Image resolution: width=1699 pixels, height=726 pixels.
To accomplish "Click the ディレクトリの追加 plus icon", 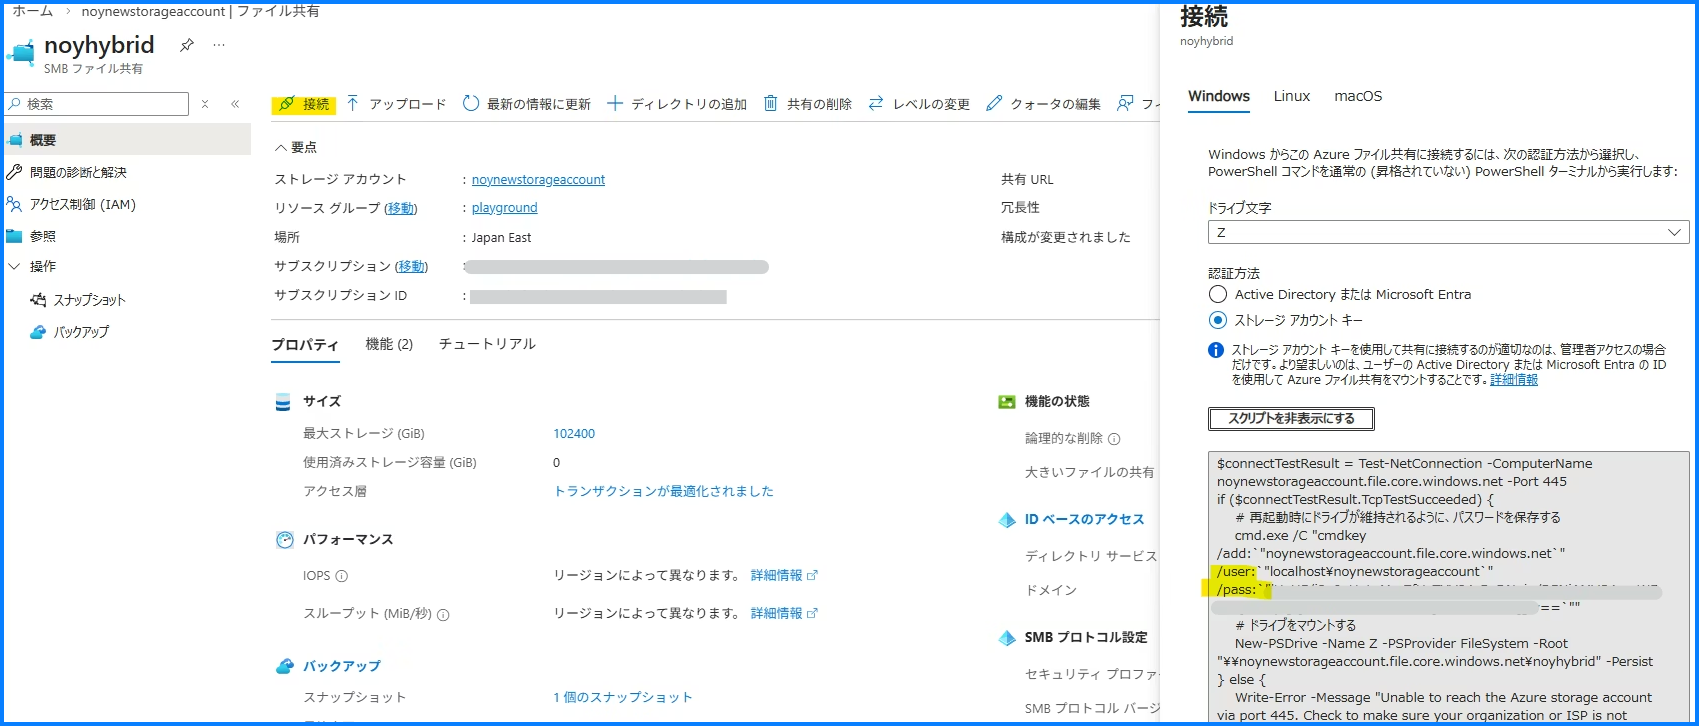I will (615, 104).
